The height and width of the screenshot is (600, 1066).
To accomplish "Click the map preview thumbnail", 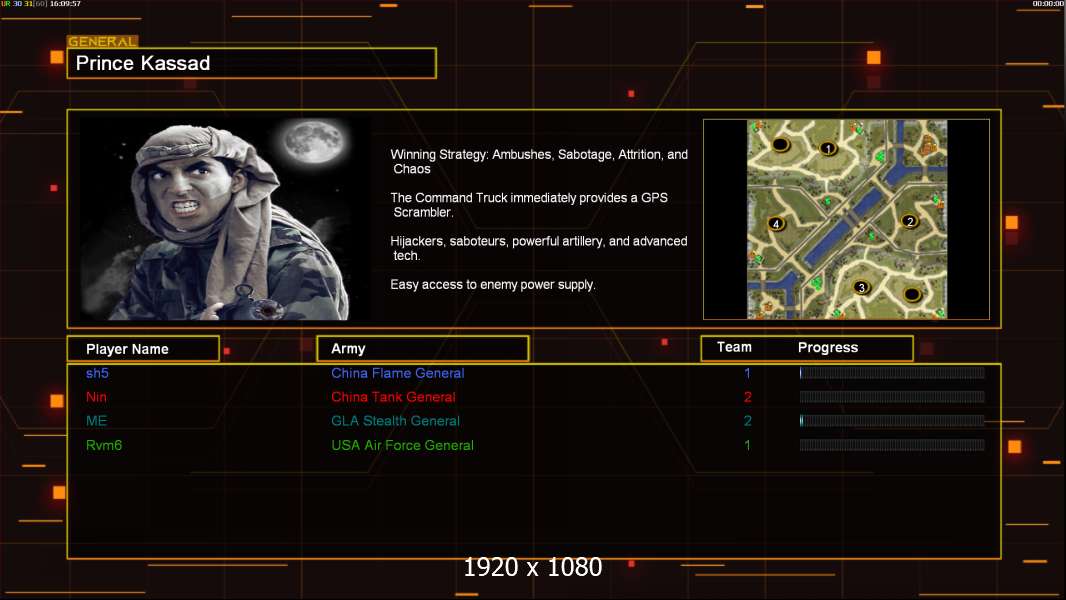I will tap(846, 219).
